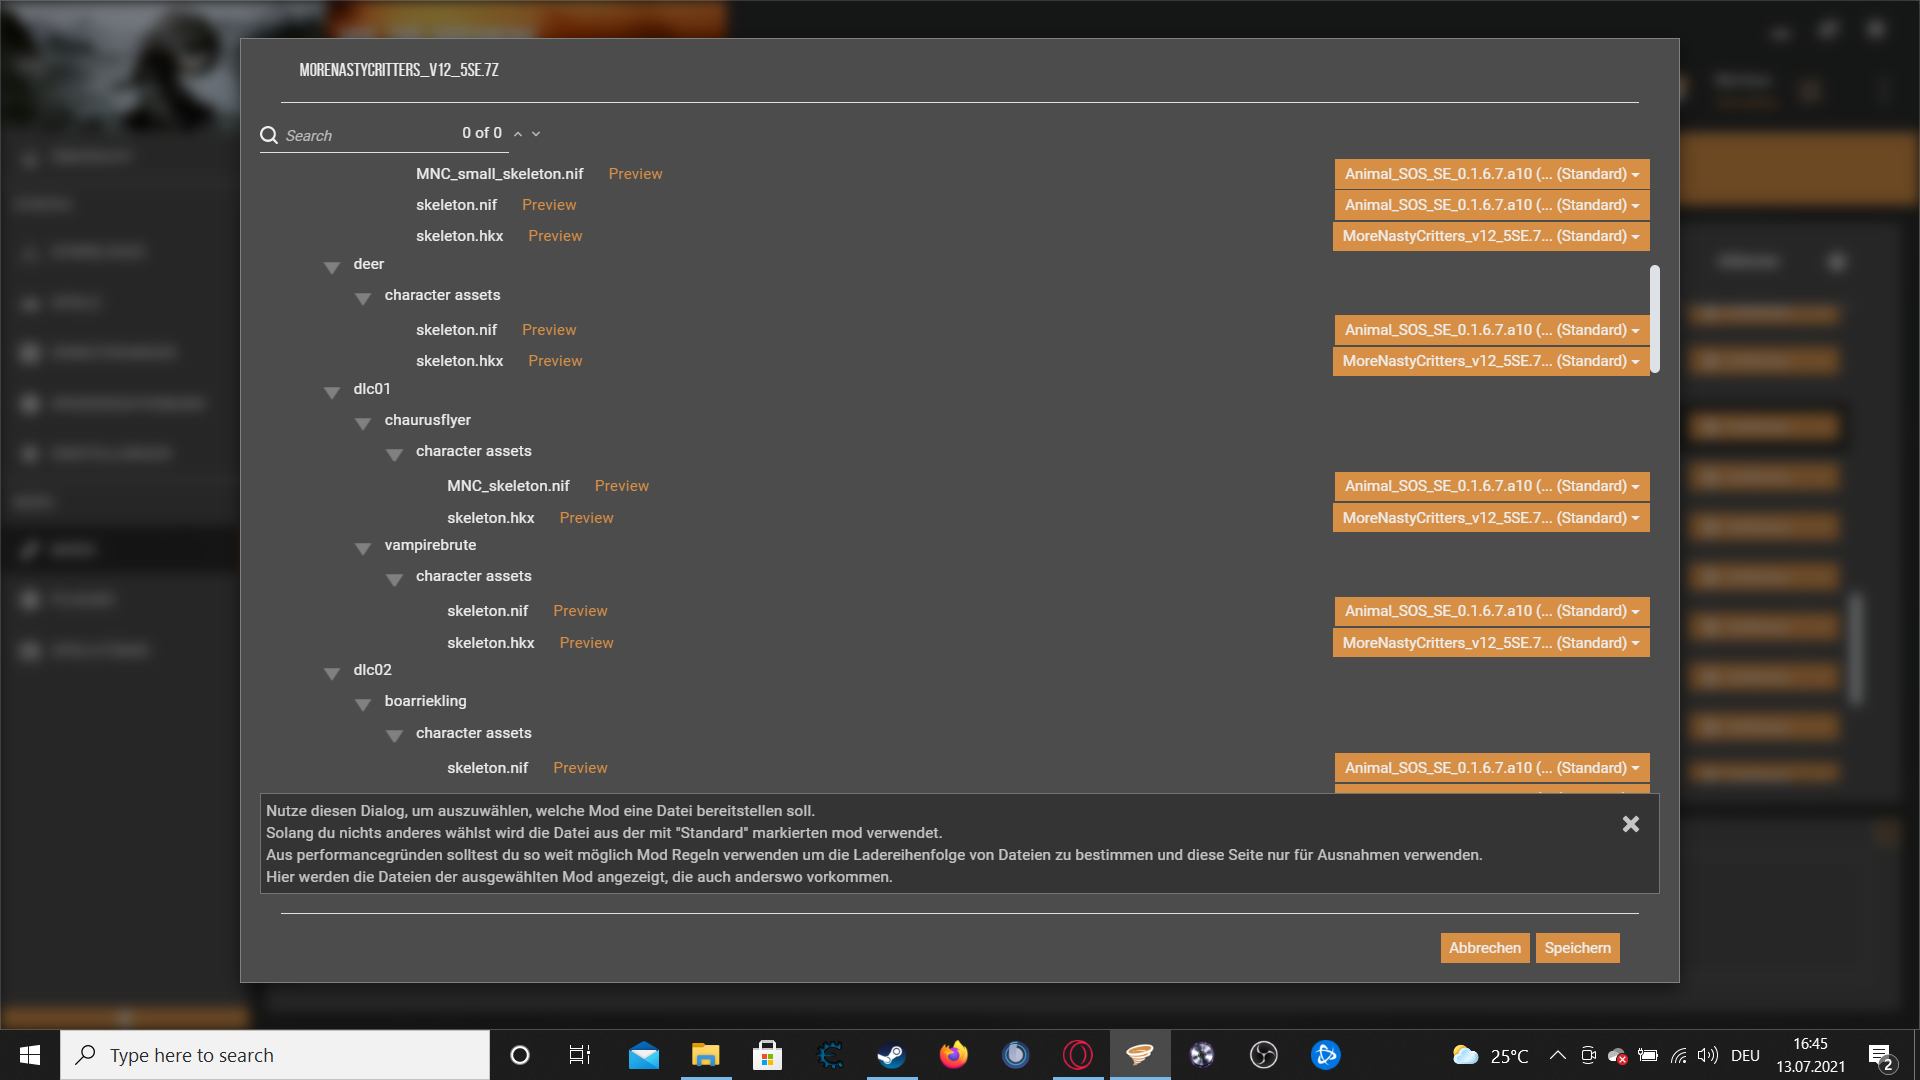This screenshot has height=1080, width=1920.
Task: Open the clock showing 16:45
Action: pyautogui.click(x=1810, y=1055)
